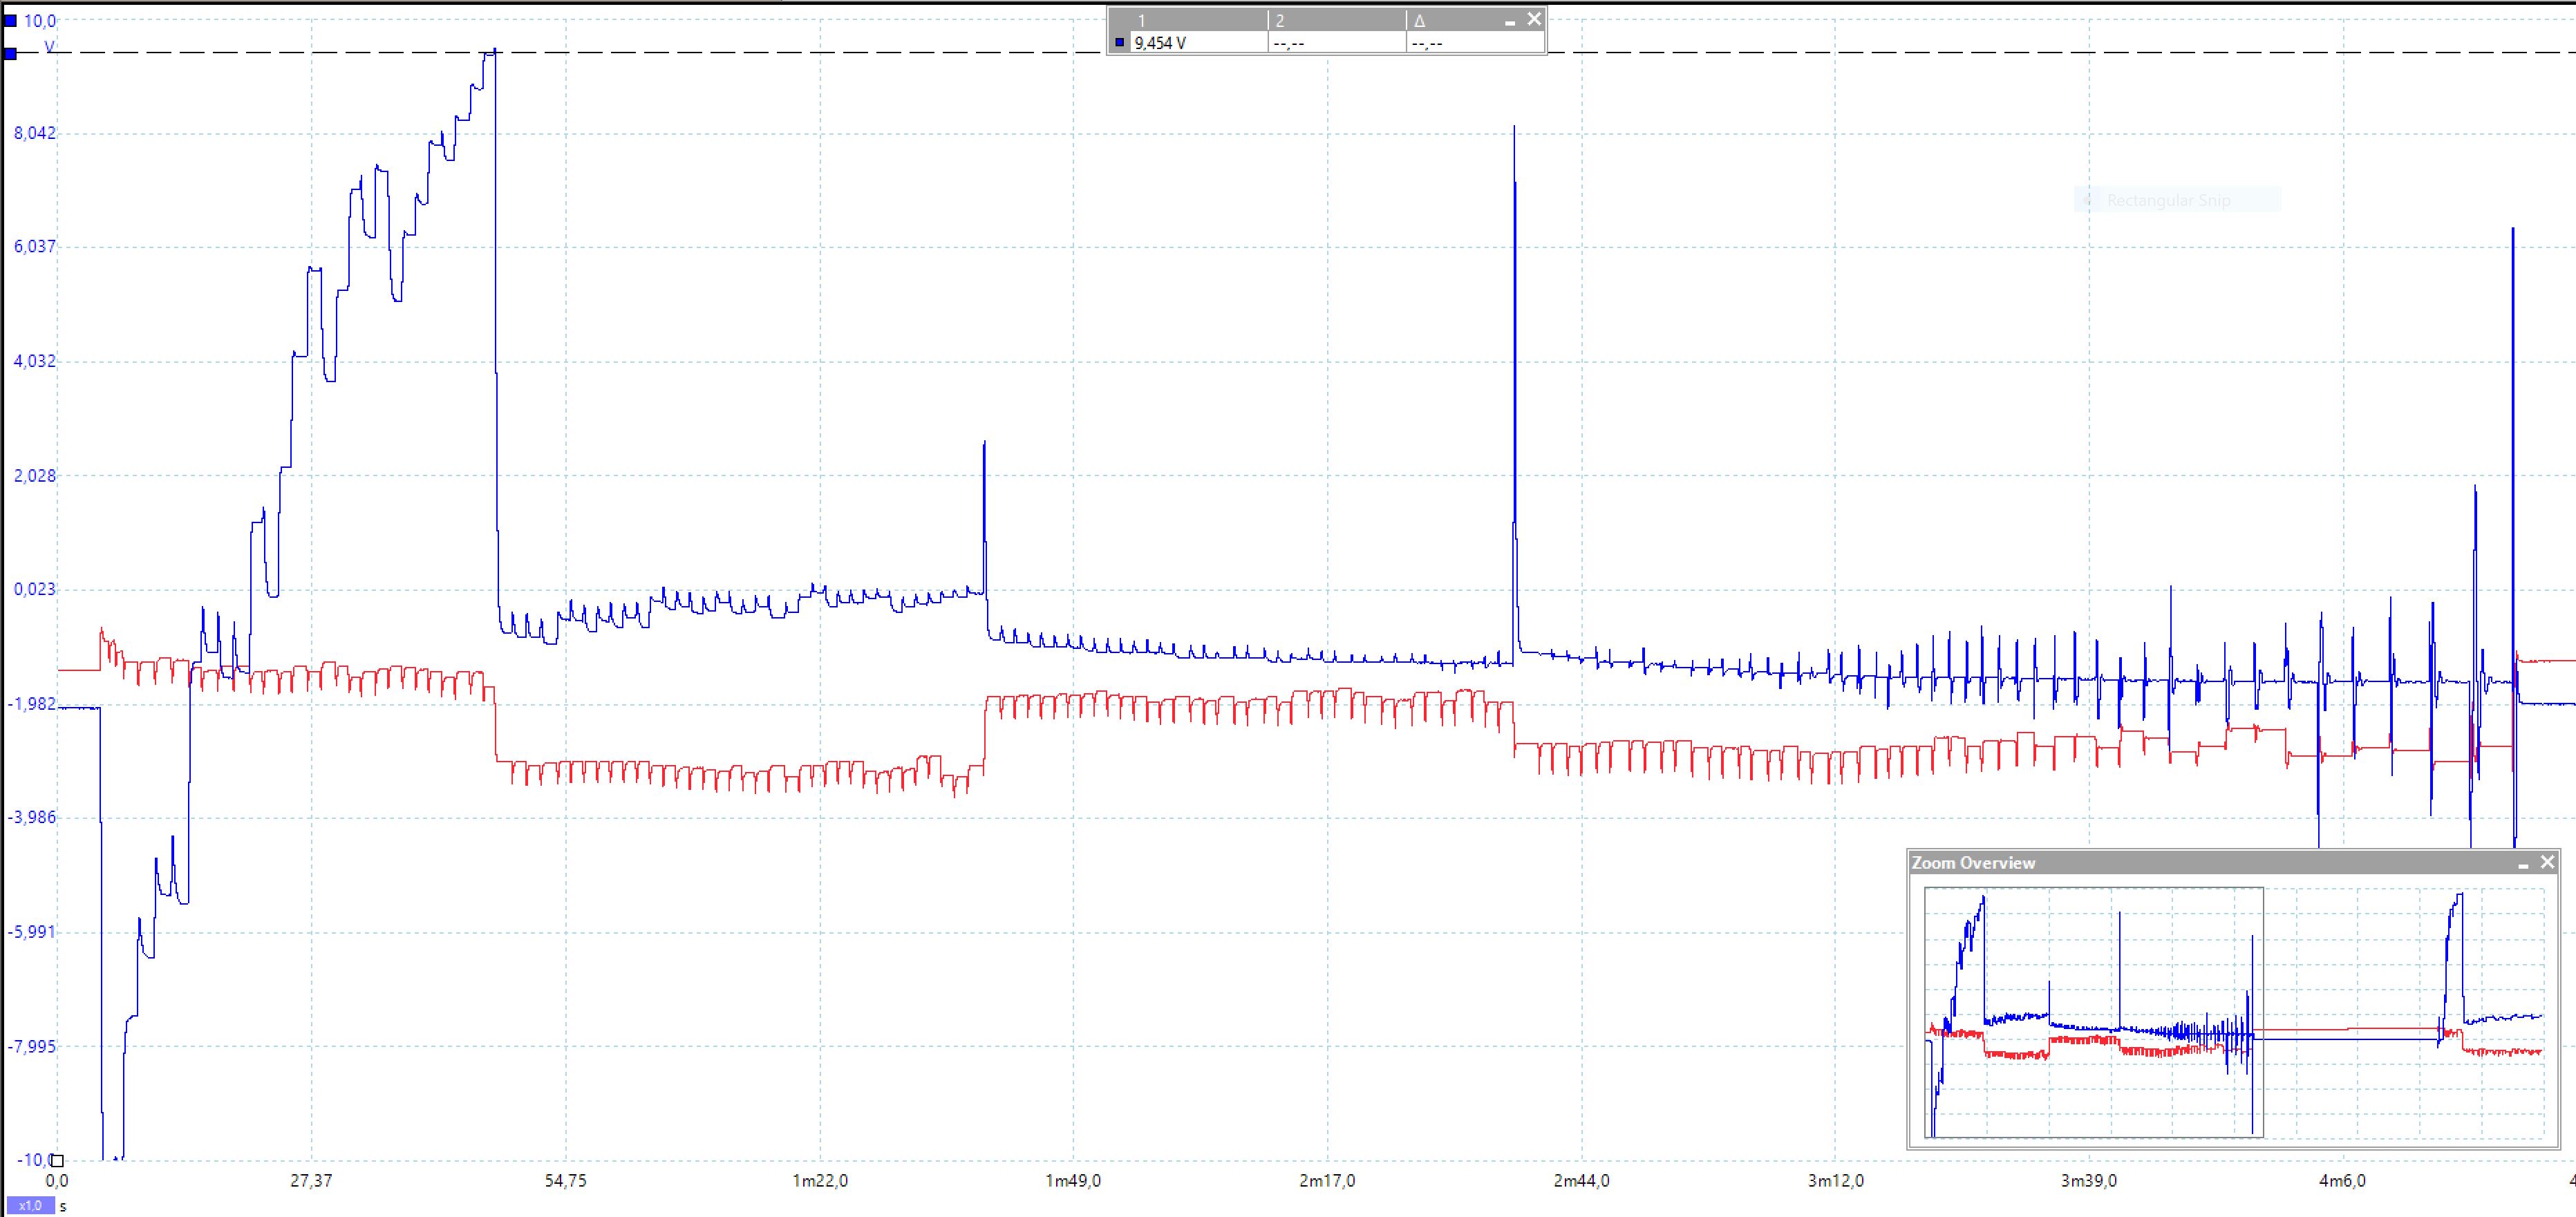
Task: Click the column header '1' in ruler legend
Action: (x=1141, y=20)
